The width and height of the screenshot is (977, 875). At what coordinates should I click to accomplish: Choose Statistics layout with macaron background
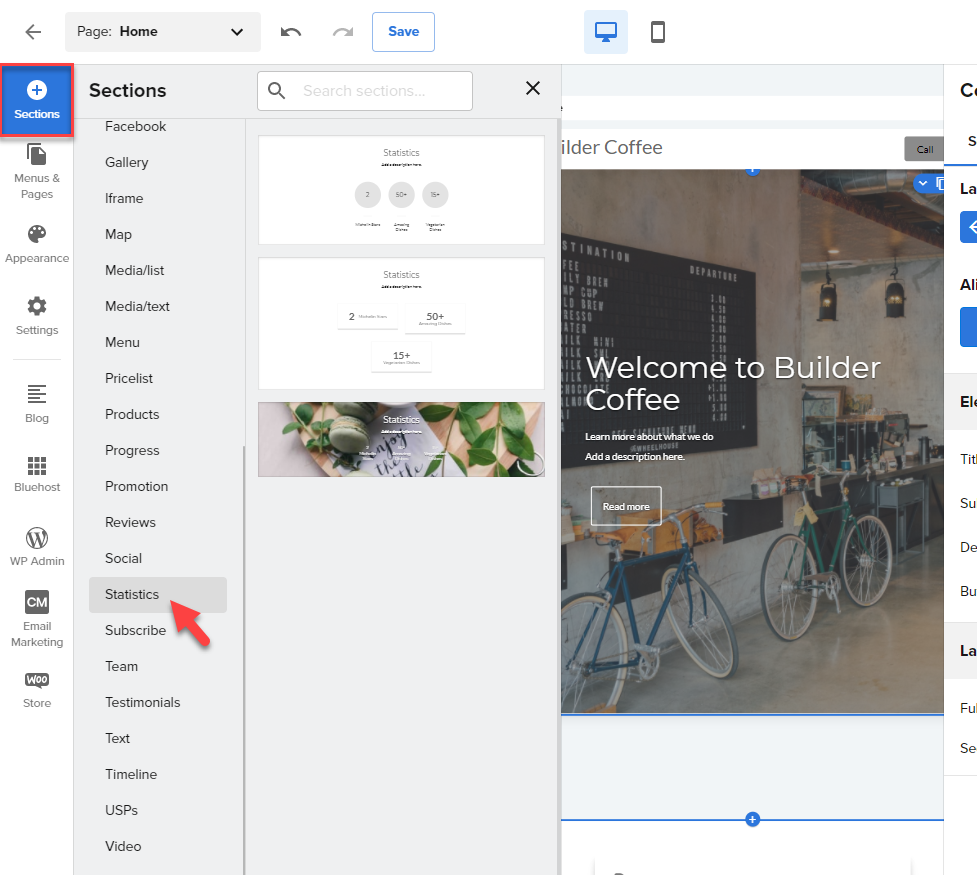(x=401, y=439)
